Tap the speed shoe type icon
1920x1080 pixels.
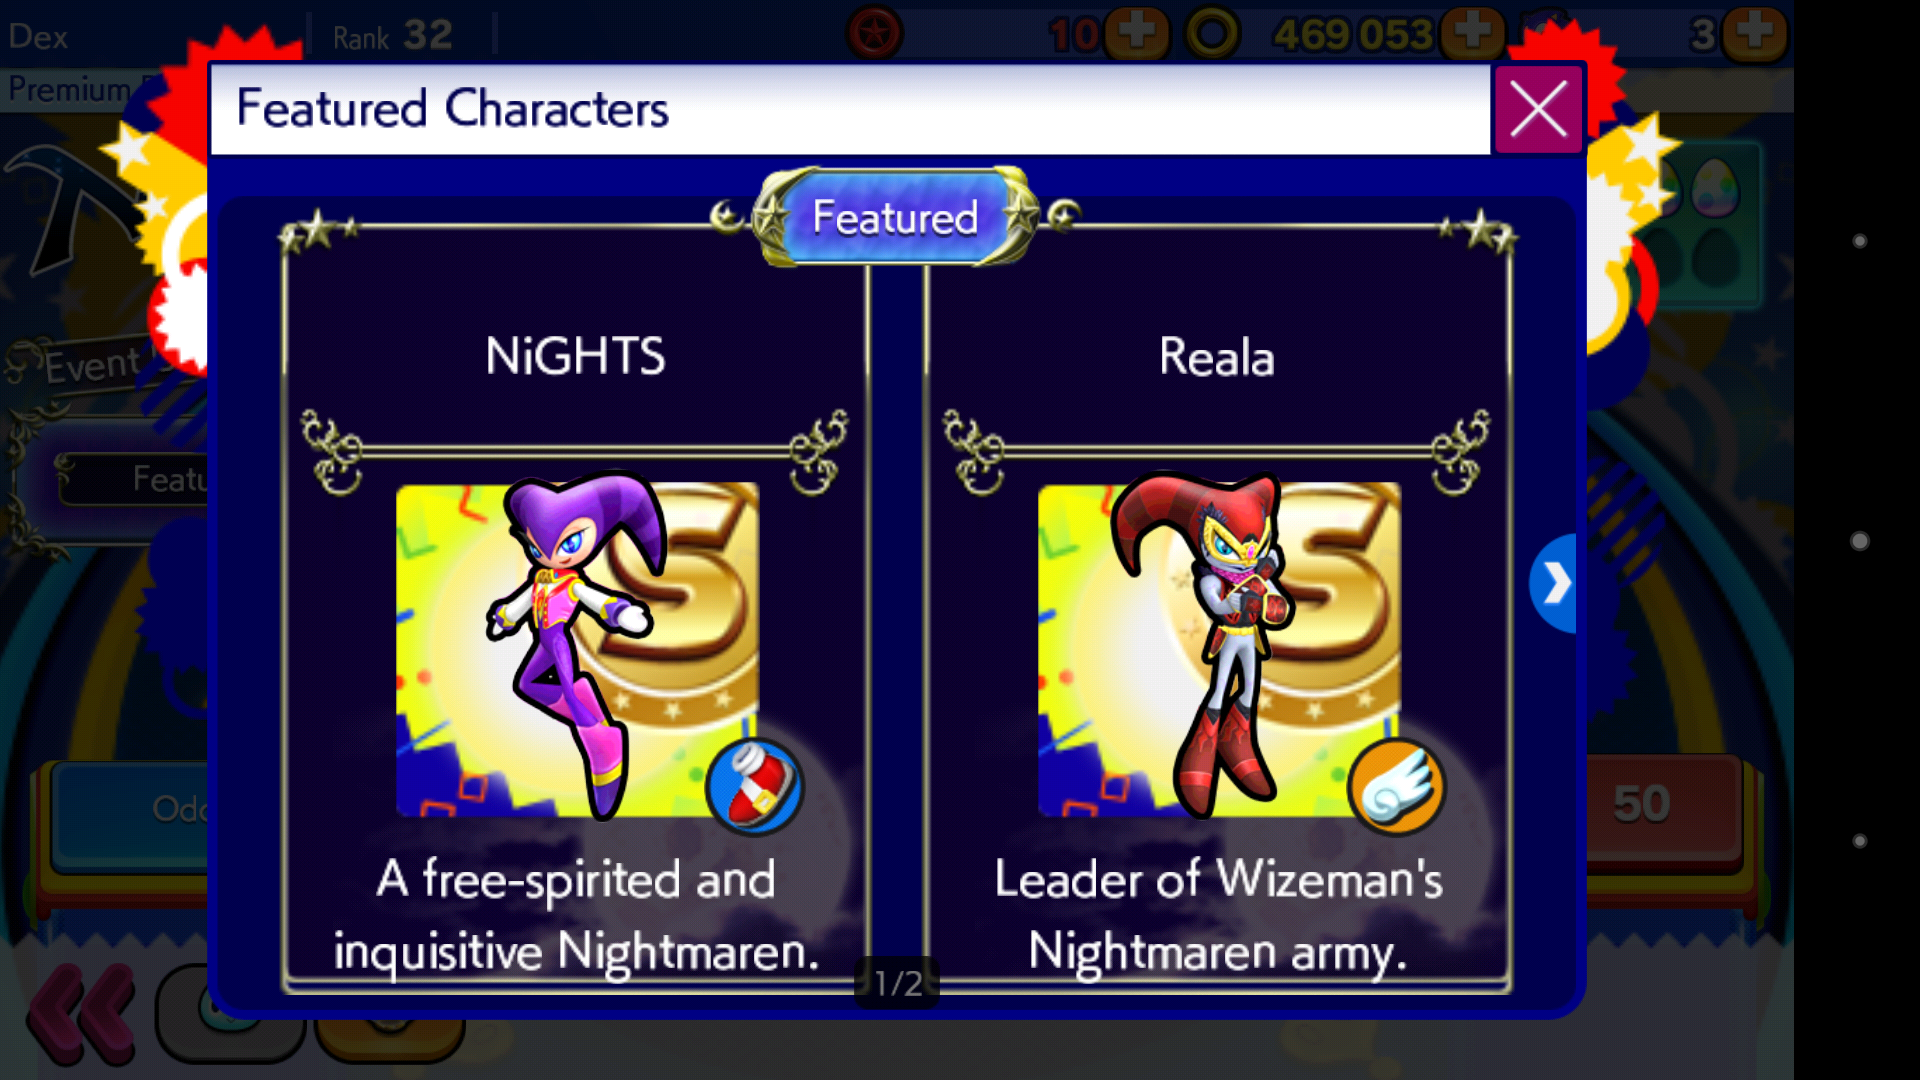click(x=754, y=786)
